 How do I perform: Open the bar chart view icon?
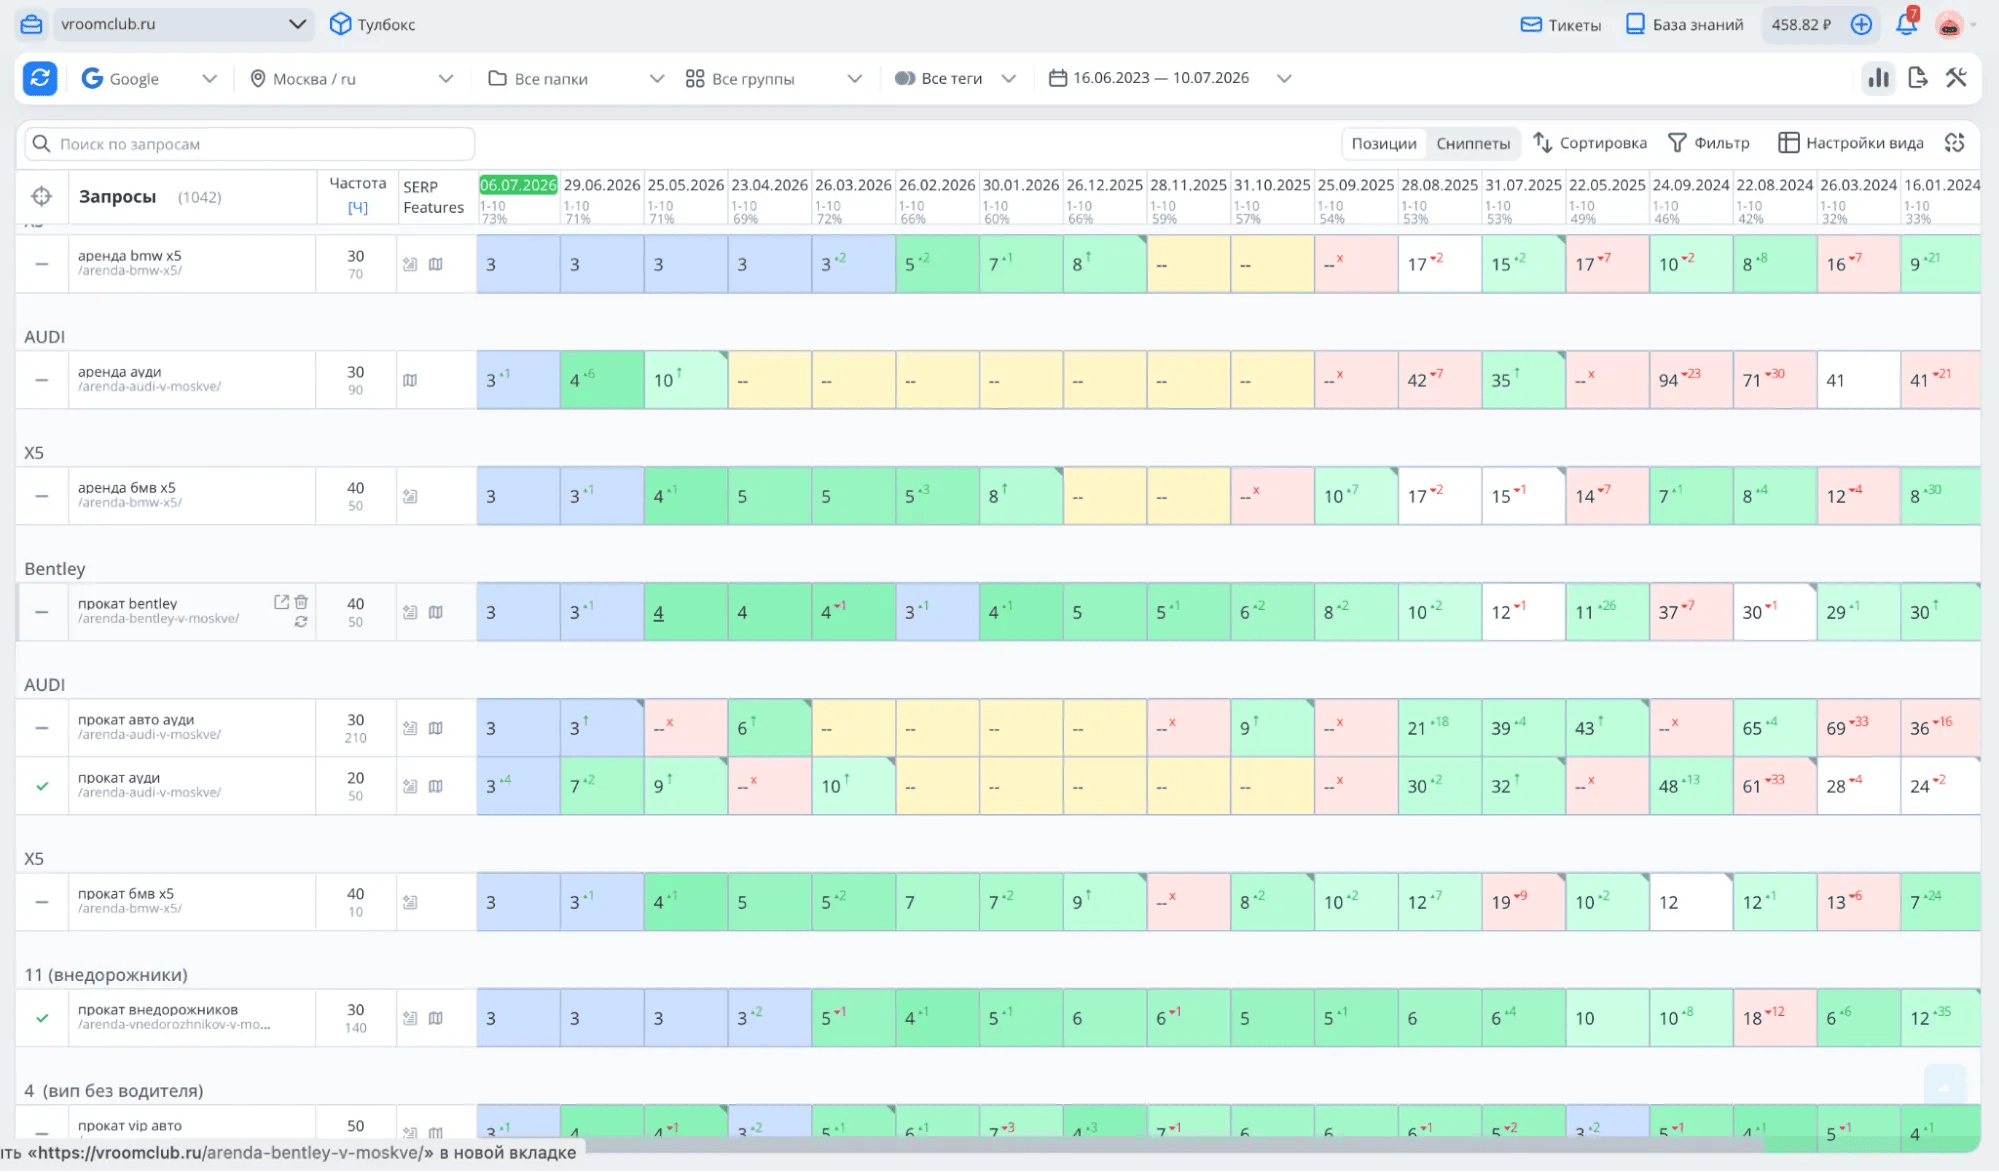(1878, 78)
